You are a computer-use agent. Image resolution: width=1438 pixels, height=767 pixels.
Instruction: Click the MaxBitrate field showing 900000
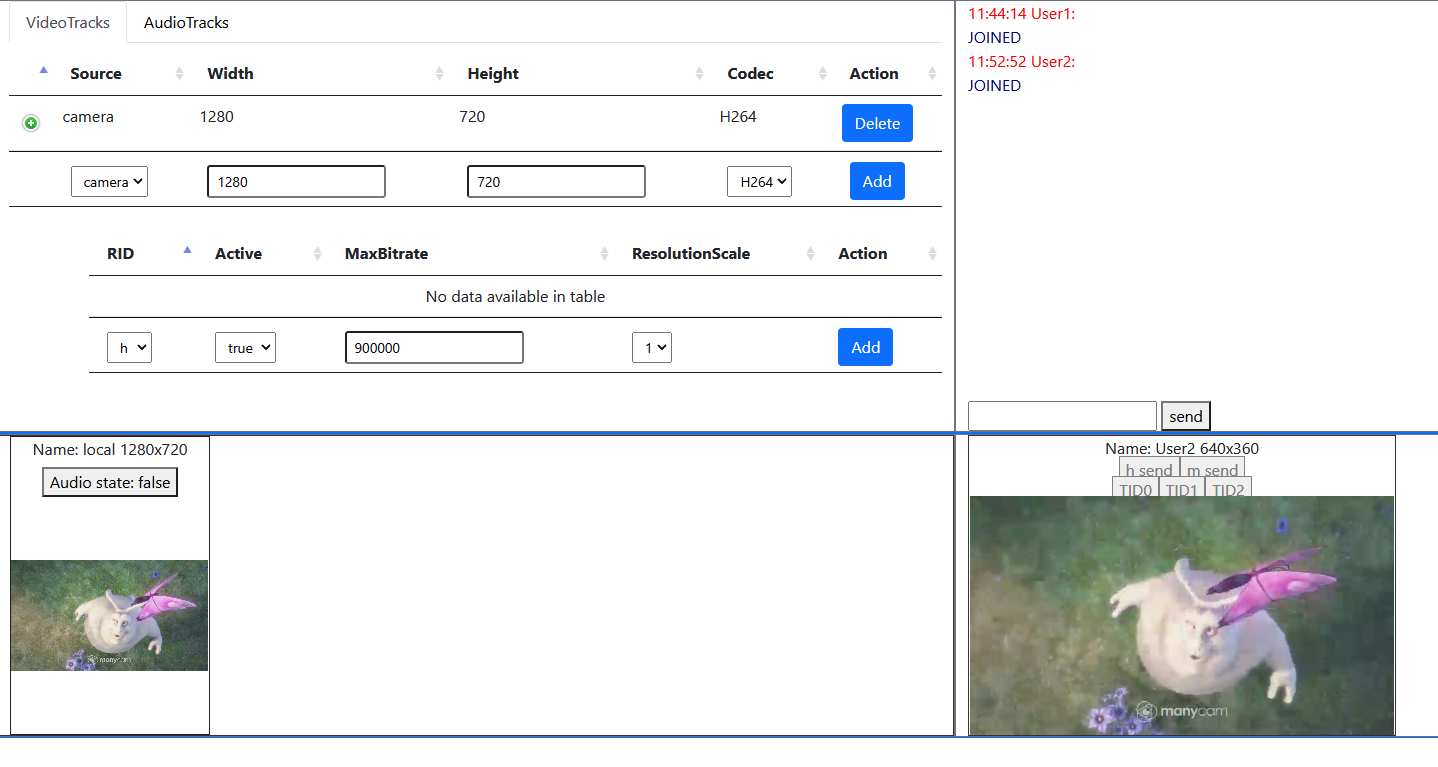[x=434, y=348]
